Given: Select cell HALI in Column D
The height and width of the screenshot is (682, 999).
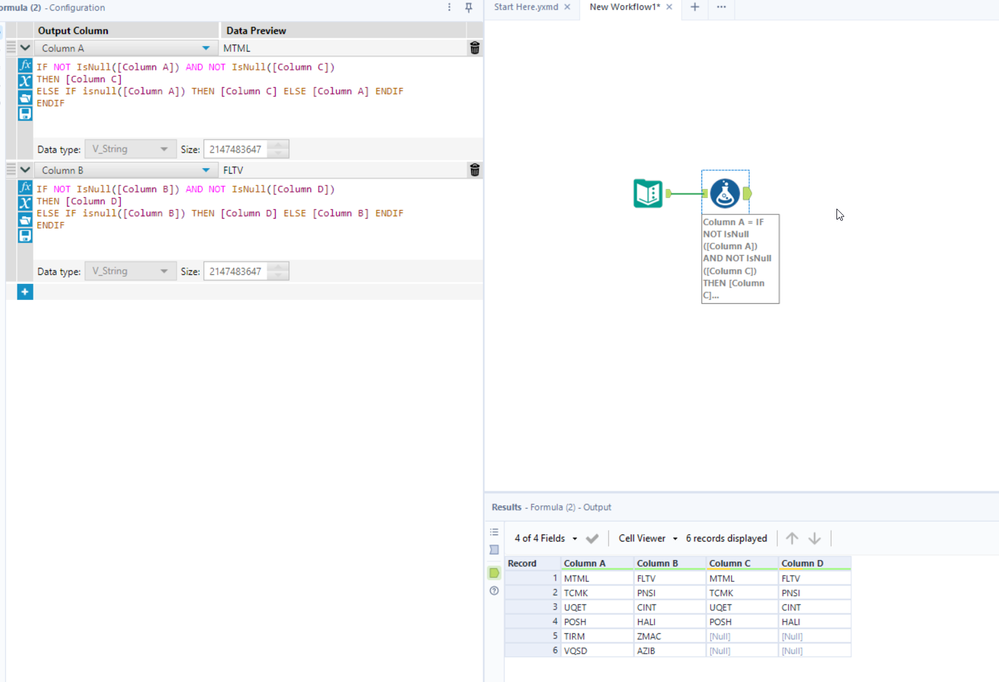Looking at the screenshot, I should coord(815,622).
